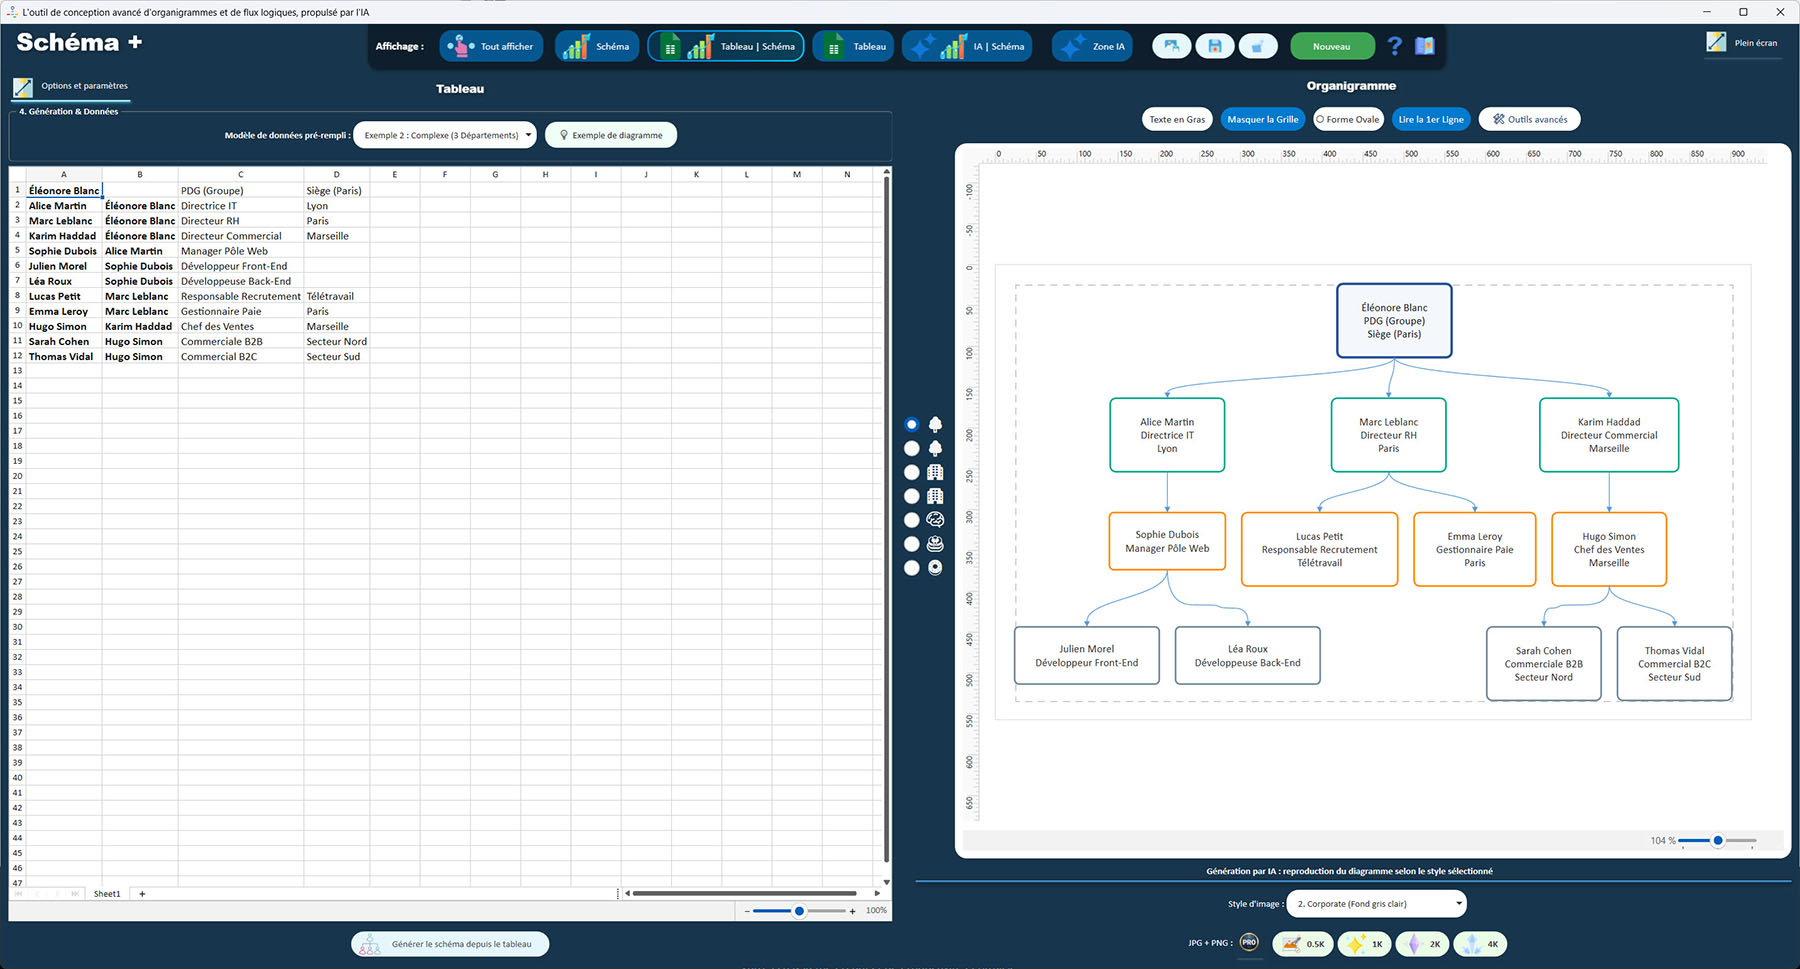Adjust the organigramme zoom slider at 104%

point(1717,841)
